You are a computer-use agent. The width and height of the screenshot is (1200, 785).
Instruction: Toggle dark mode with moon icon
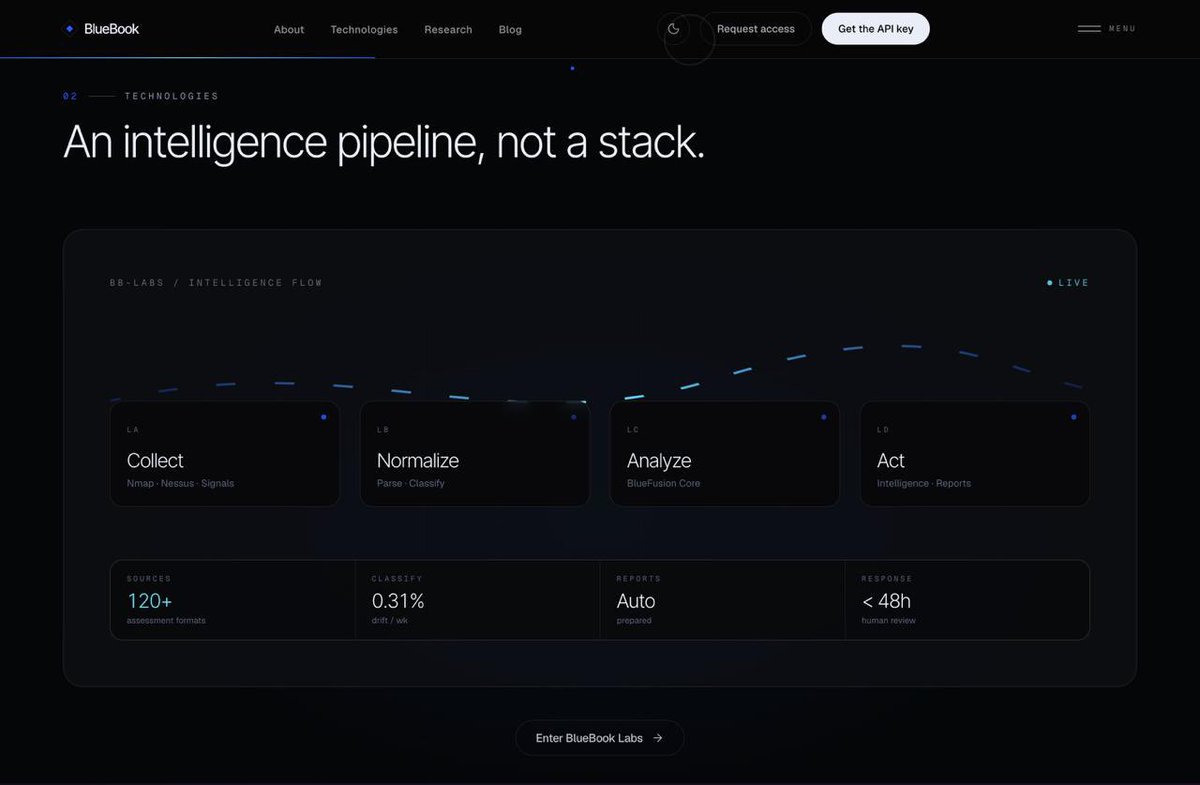[x=674, y=29]
